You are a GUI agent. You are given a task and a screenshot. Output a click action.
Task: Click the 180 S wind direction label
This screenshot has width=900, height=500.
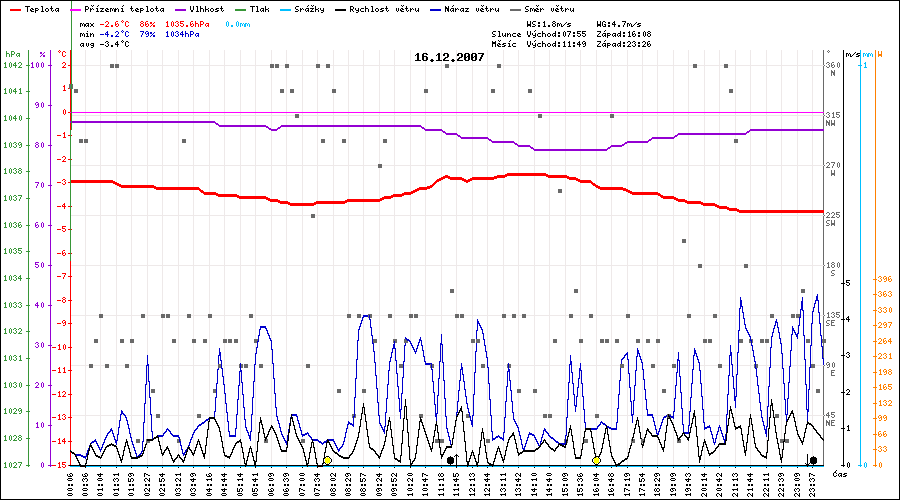tap(833, 269)
